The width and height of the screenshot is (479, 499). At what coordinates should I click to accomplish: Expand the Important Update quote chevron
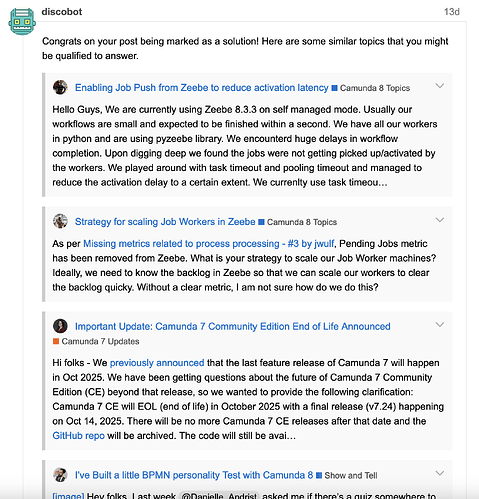(x=440, y=325)
